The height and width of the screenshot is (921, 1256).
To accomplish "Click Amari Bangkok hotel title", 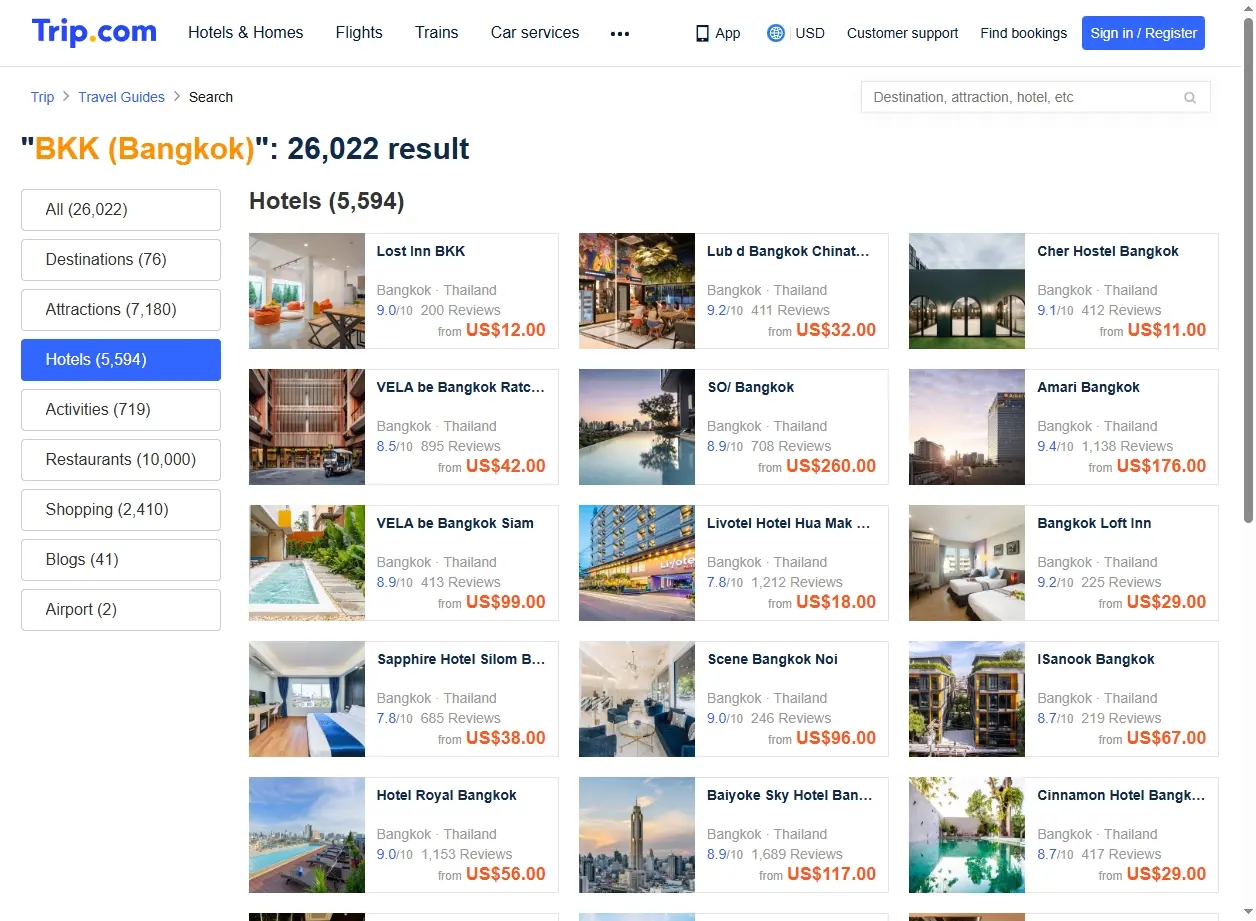I will [x=1088, y=387].
